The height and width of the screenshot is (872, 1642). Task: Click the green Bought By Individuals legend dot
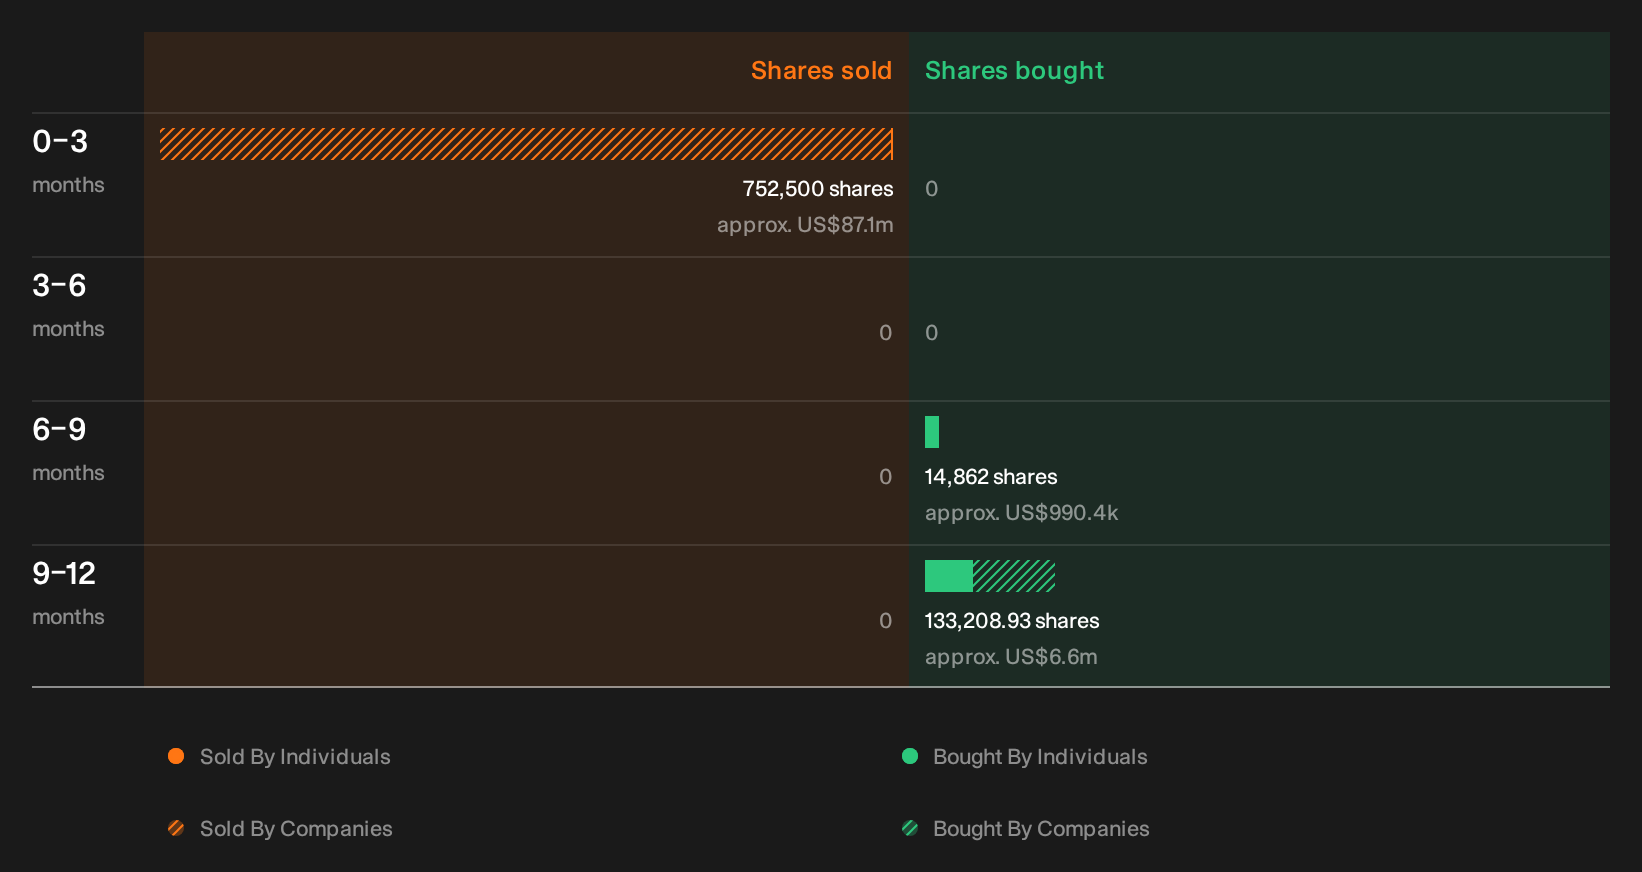click(910, 756)
